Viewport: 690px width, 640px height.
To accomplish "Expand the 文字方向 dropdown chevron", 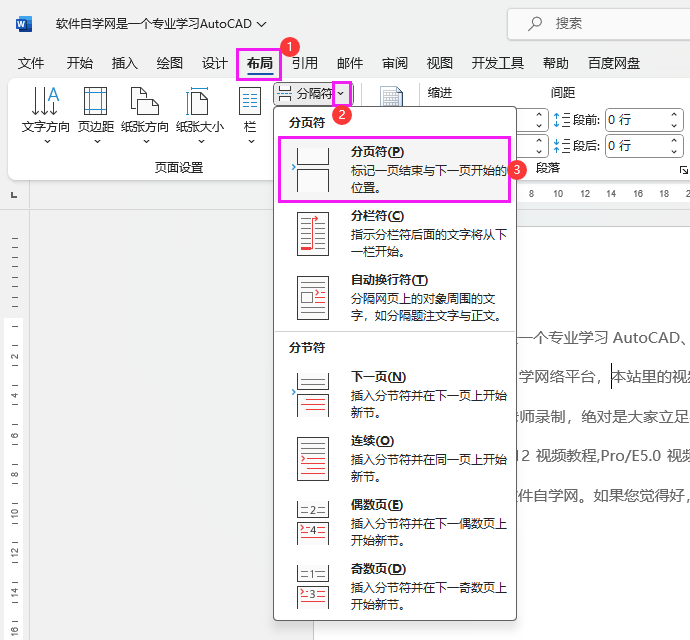I will tap(48, 142).
